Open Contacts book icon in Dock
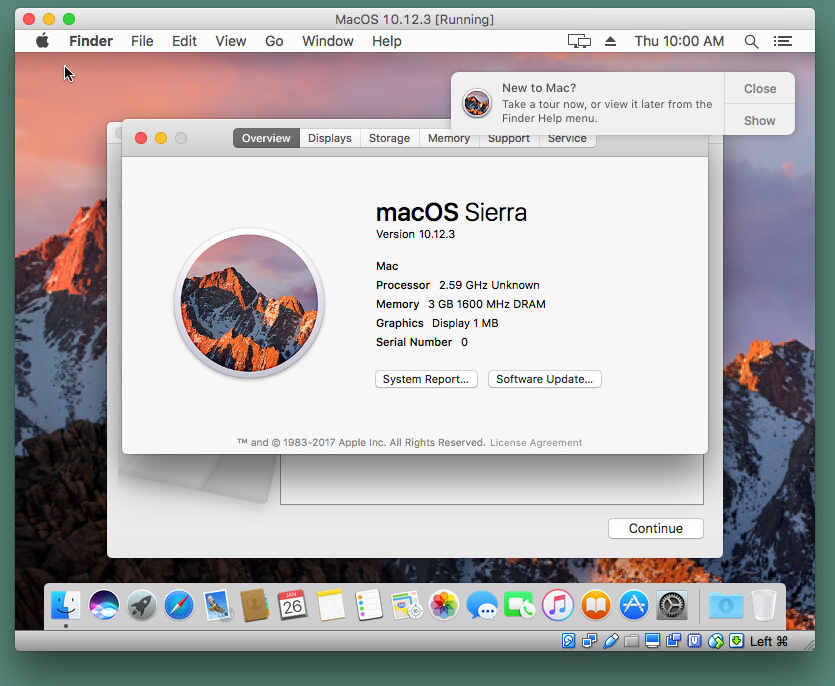This screenshot has height=686, width=835. pos(255,606)
